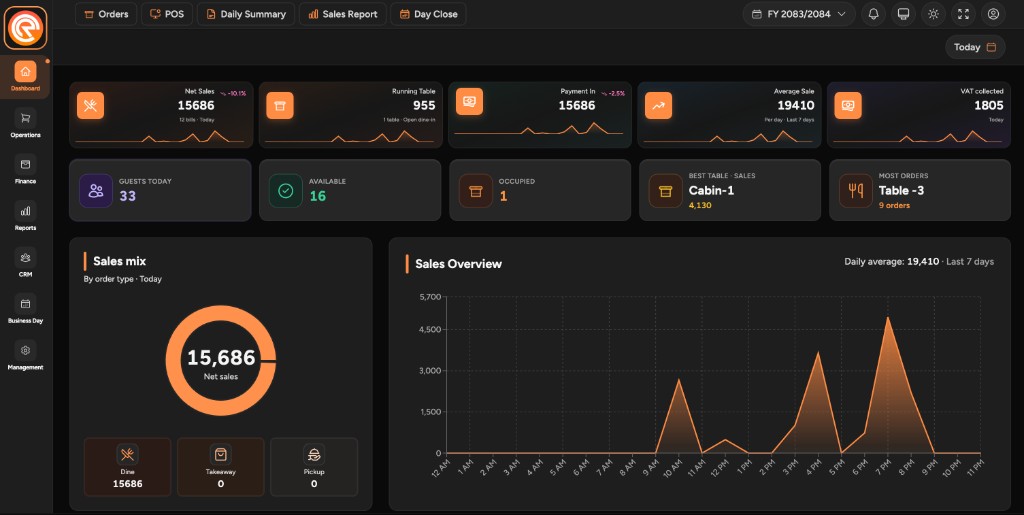Viewport: 1024px width, 515px height.
Task: Open Management settings in the sidebar
Action: [25, 356]
